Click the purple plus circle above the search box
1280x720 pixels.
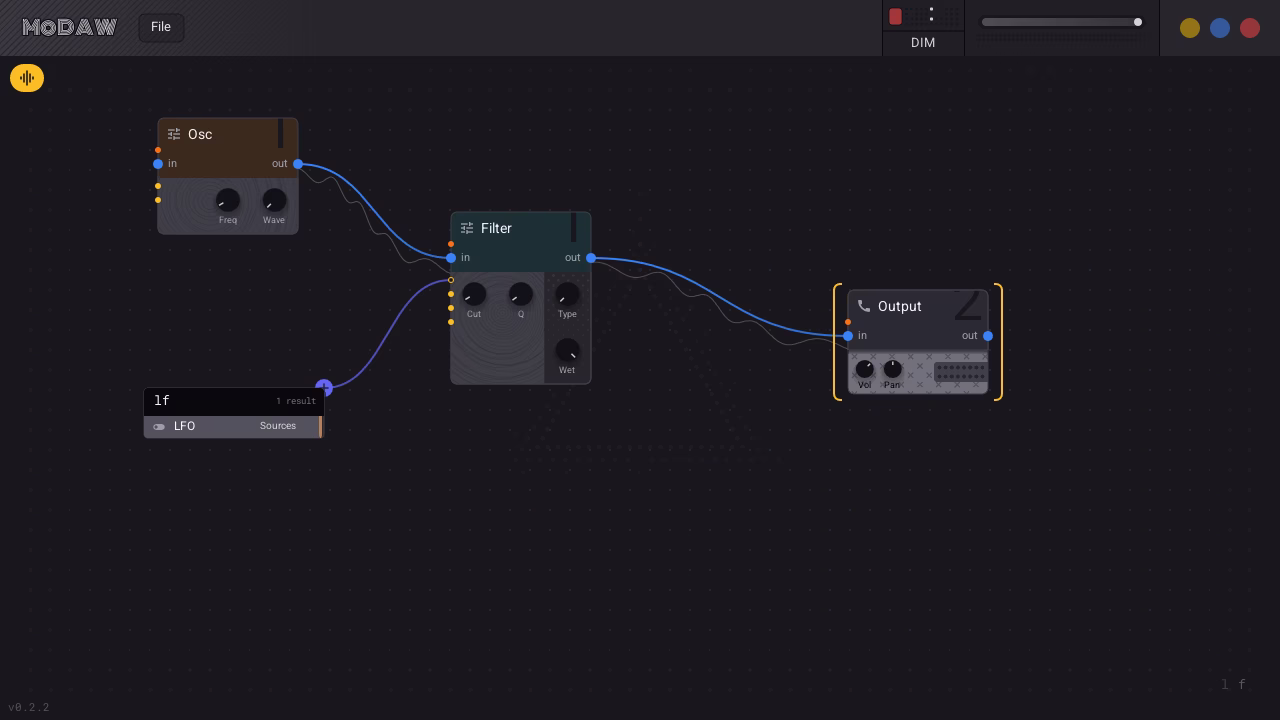(324, 387)
